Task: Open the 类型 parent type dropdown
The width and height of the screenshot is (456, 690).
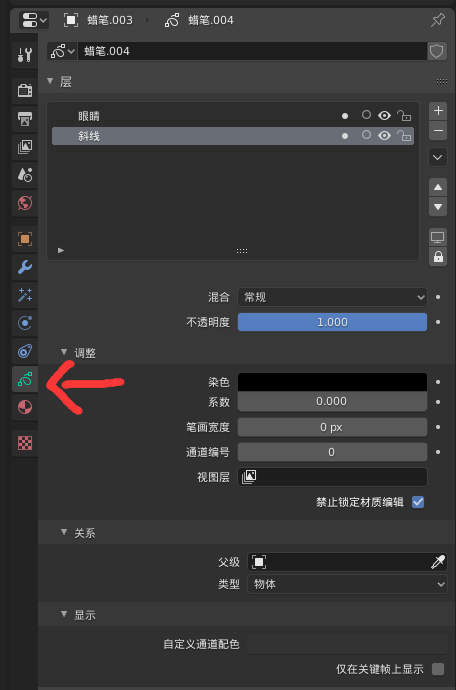Action: (347, 584)
